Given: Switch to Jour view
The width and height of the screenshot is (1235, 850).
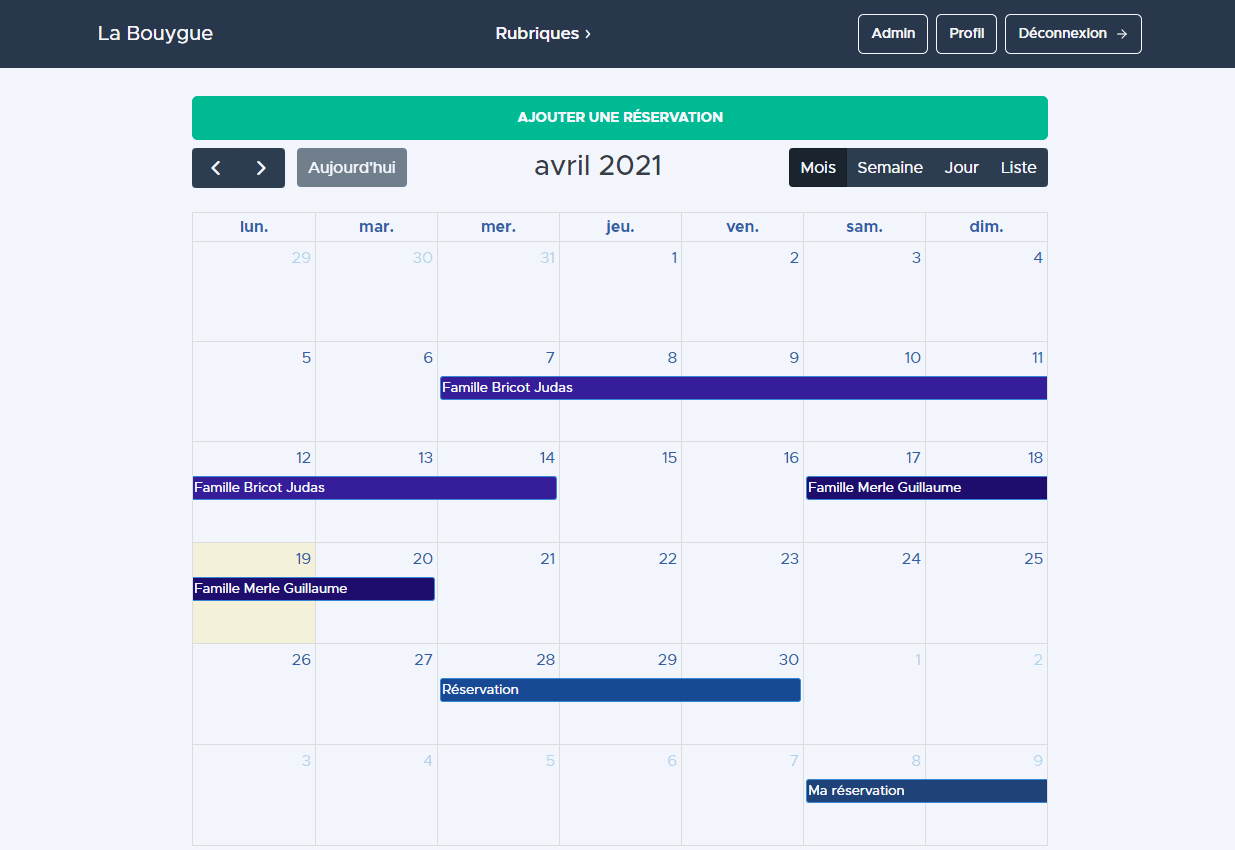Looking at the screenshot, I should [961, 168].
